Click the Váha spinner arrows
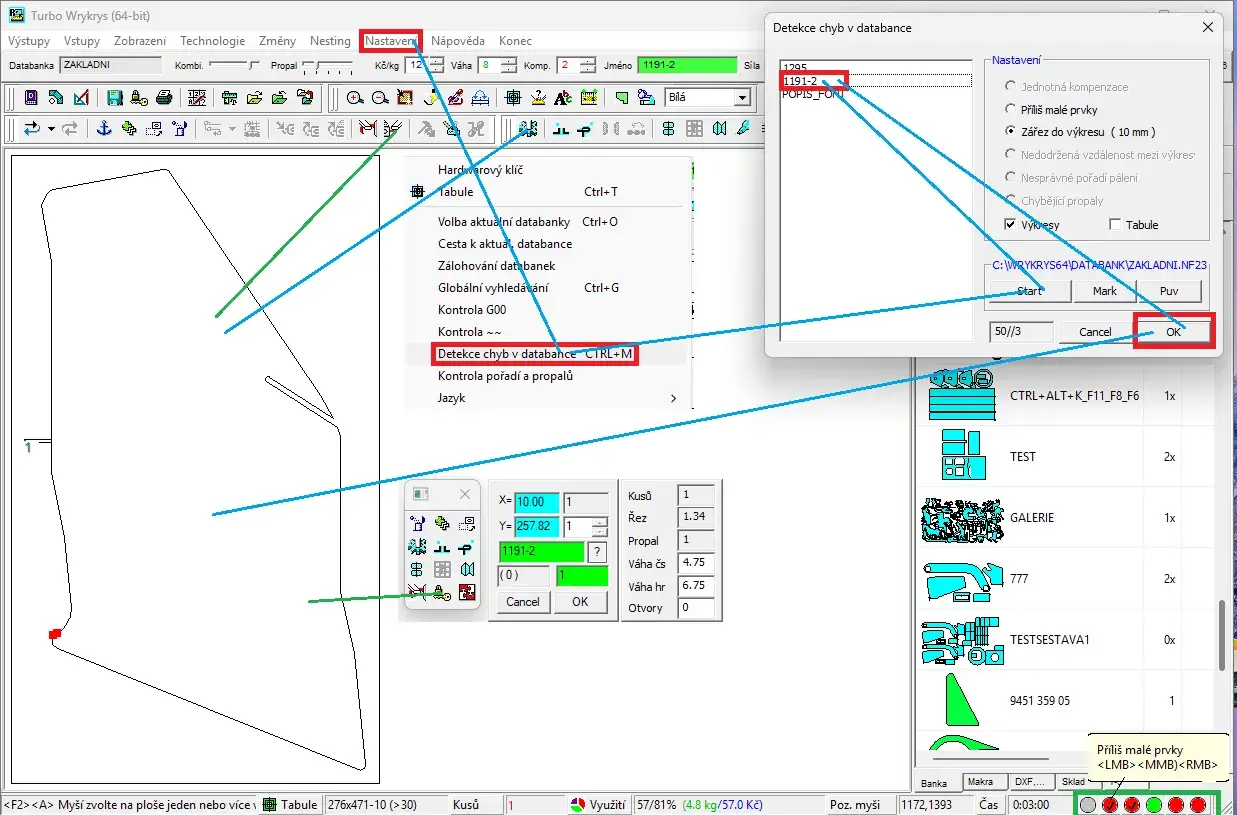The image size is (1237, 815). pos(509,65)
